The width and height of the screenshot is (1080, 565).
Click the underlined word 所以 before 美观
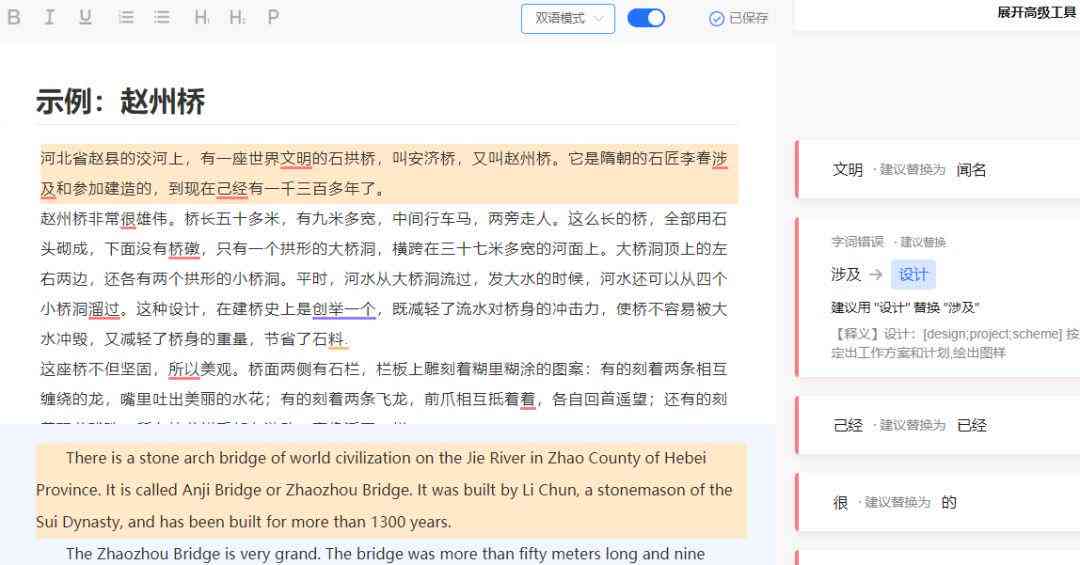[184, 369]
